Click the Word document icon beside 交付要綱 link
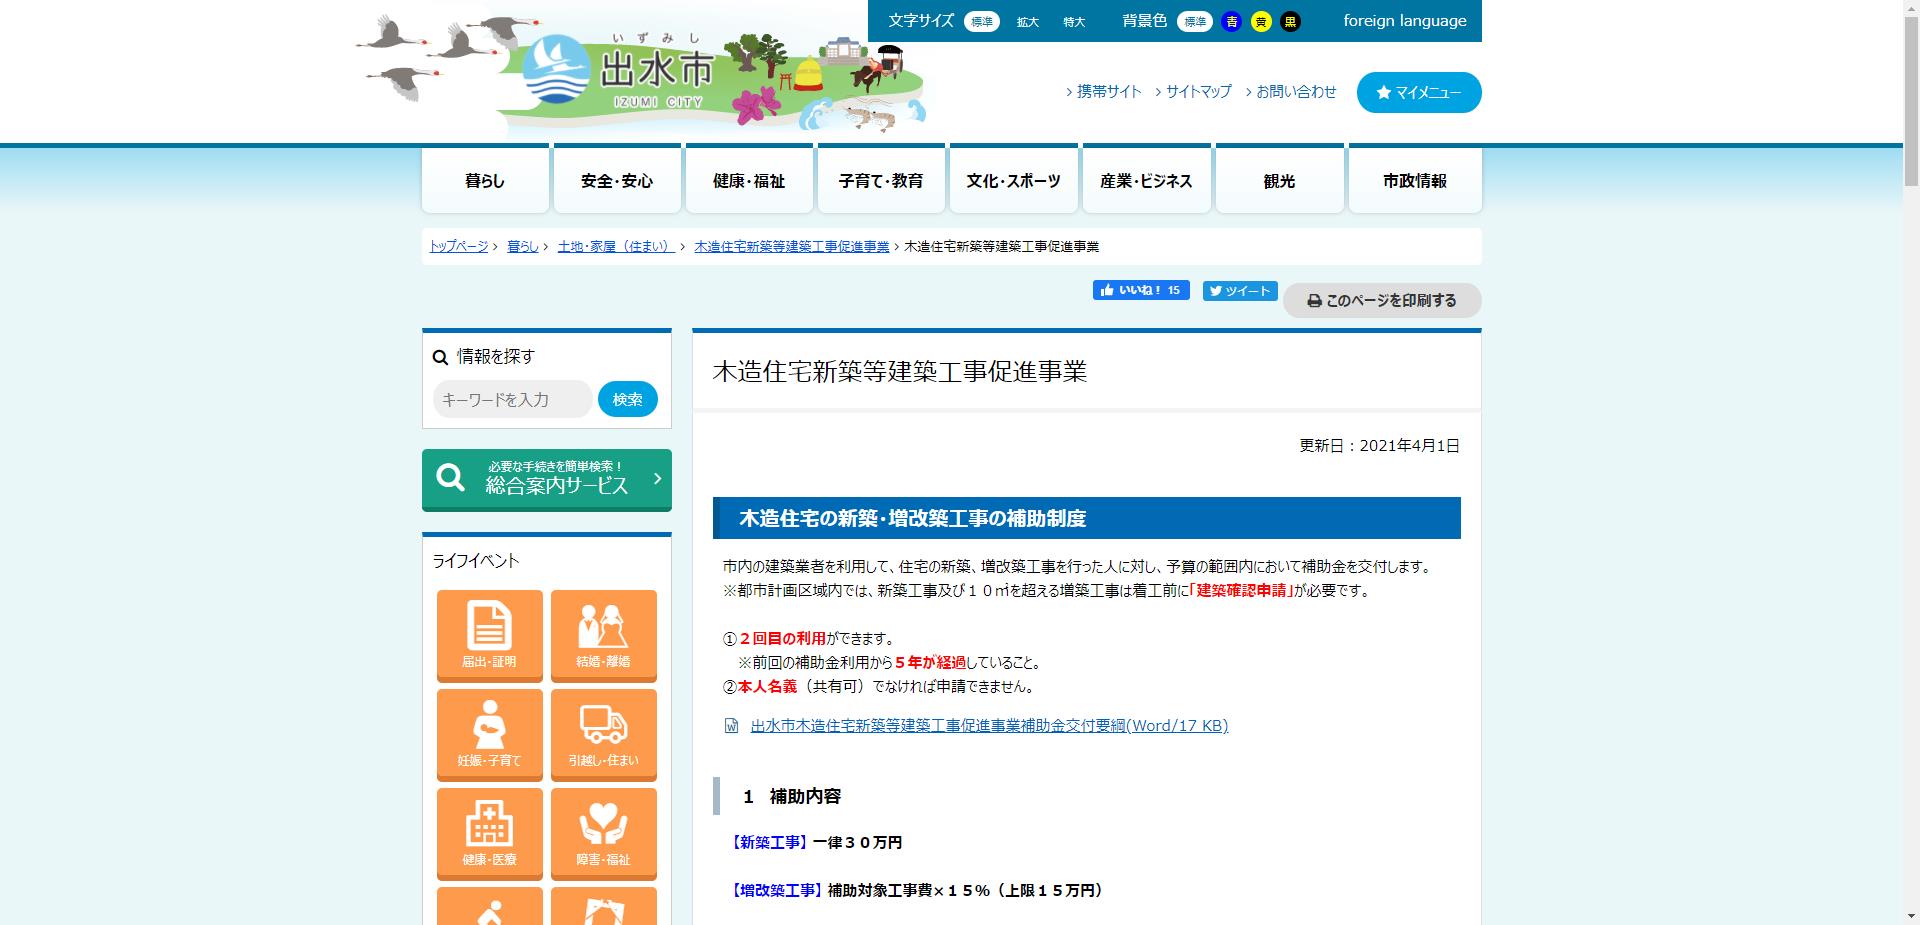Screen dimensions: 1920x925 point(729,726)
